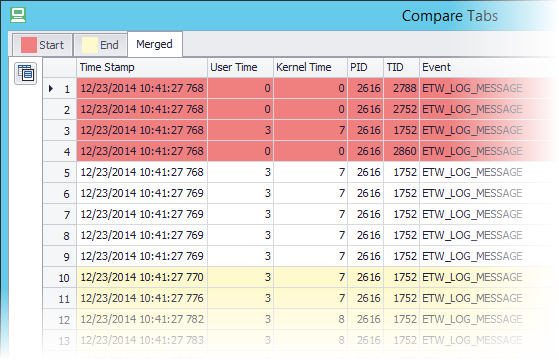This screenshot has width=559, height=360.
Task: Select row number 10 header
Action: pos(60,277)
